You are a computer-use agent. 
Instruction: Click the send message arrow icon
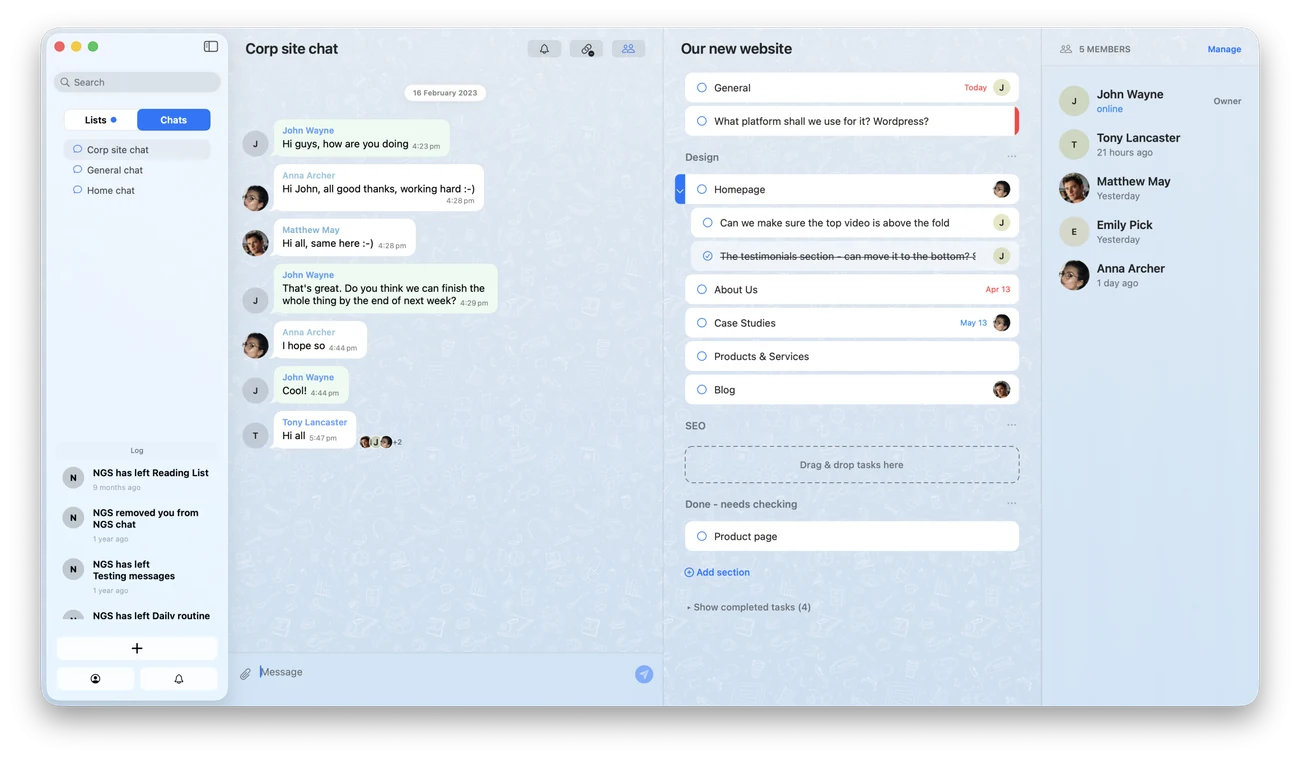pyautogui.click(x=644, y=674)
